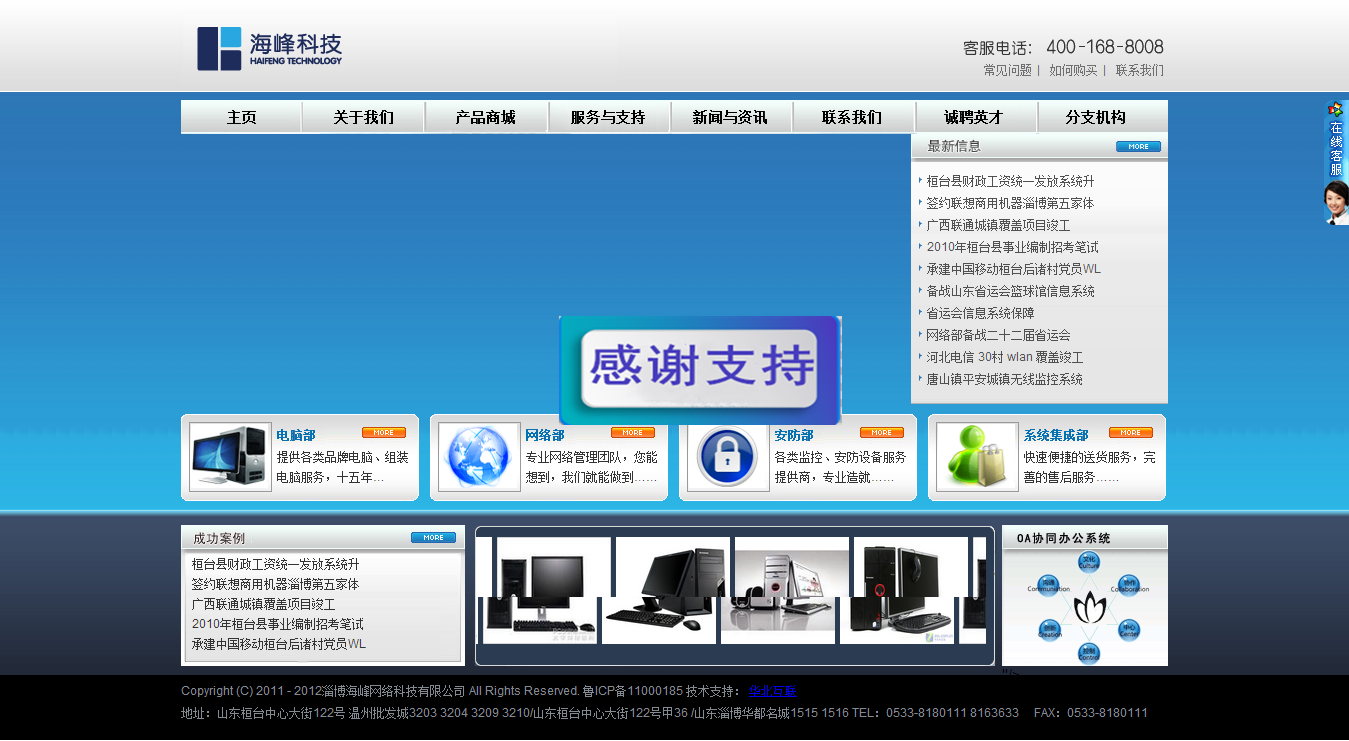Open the 新闻与资讯 menu item
Viewport: 1349px width, 741px height.
pyautogui.click(x=731, y=117)
